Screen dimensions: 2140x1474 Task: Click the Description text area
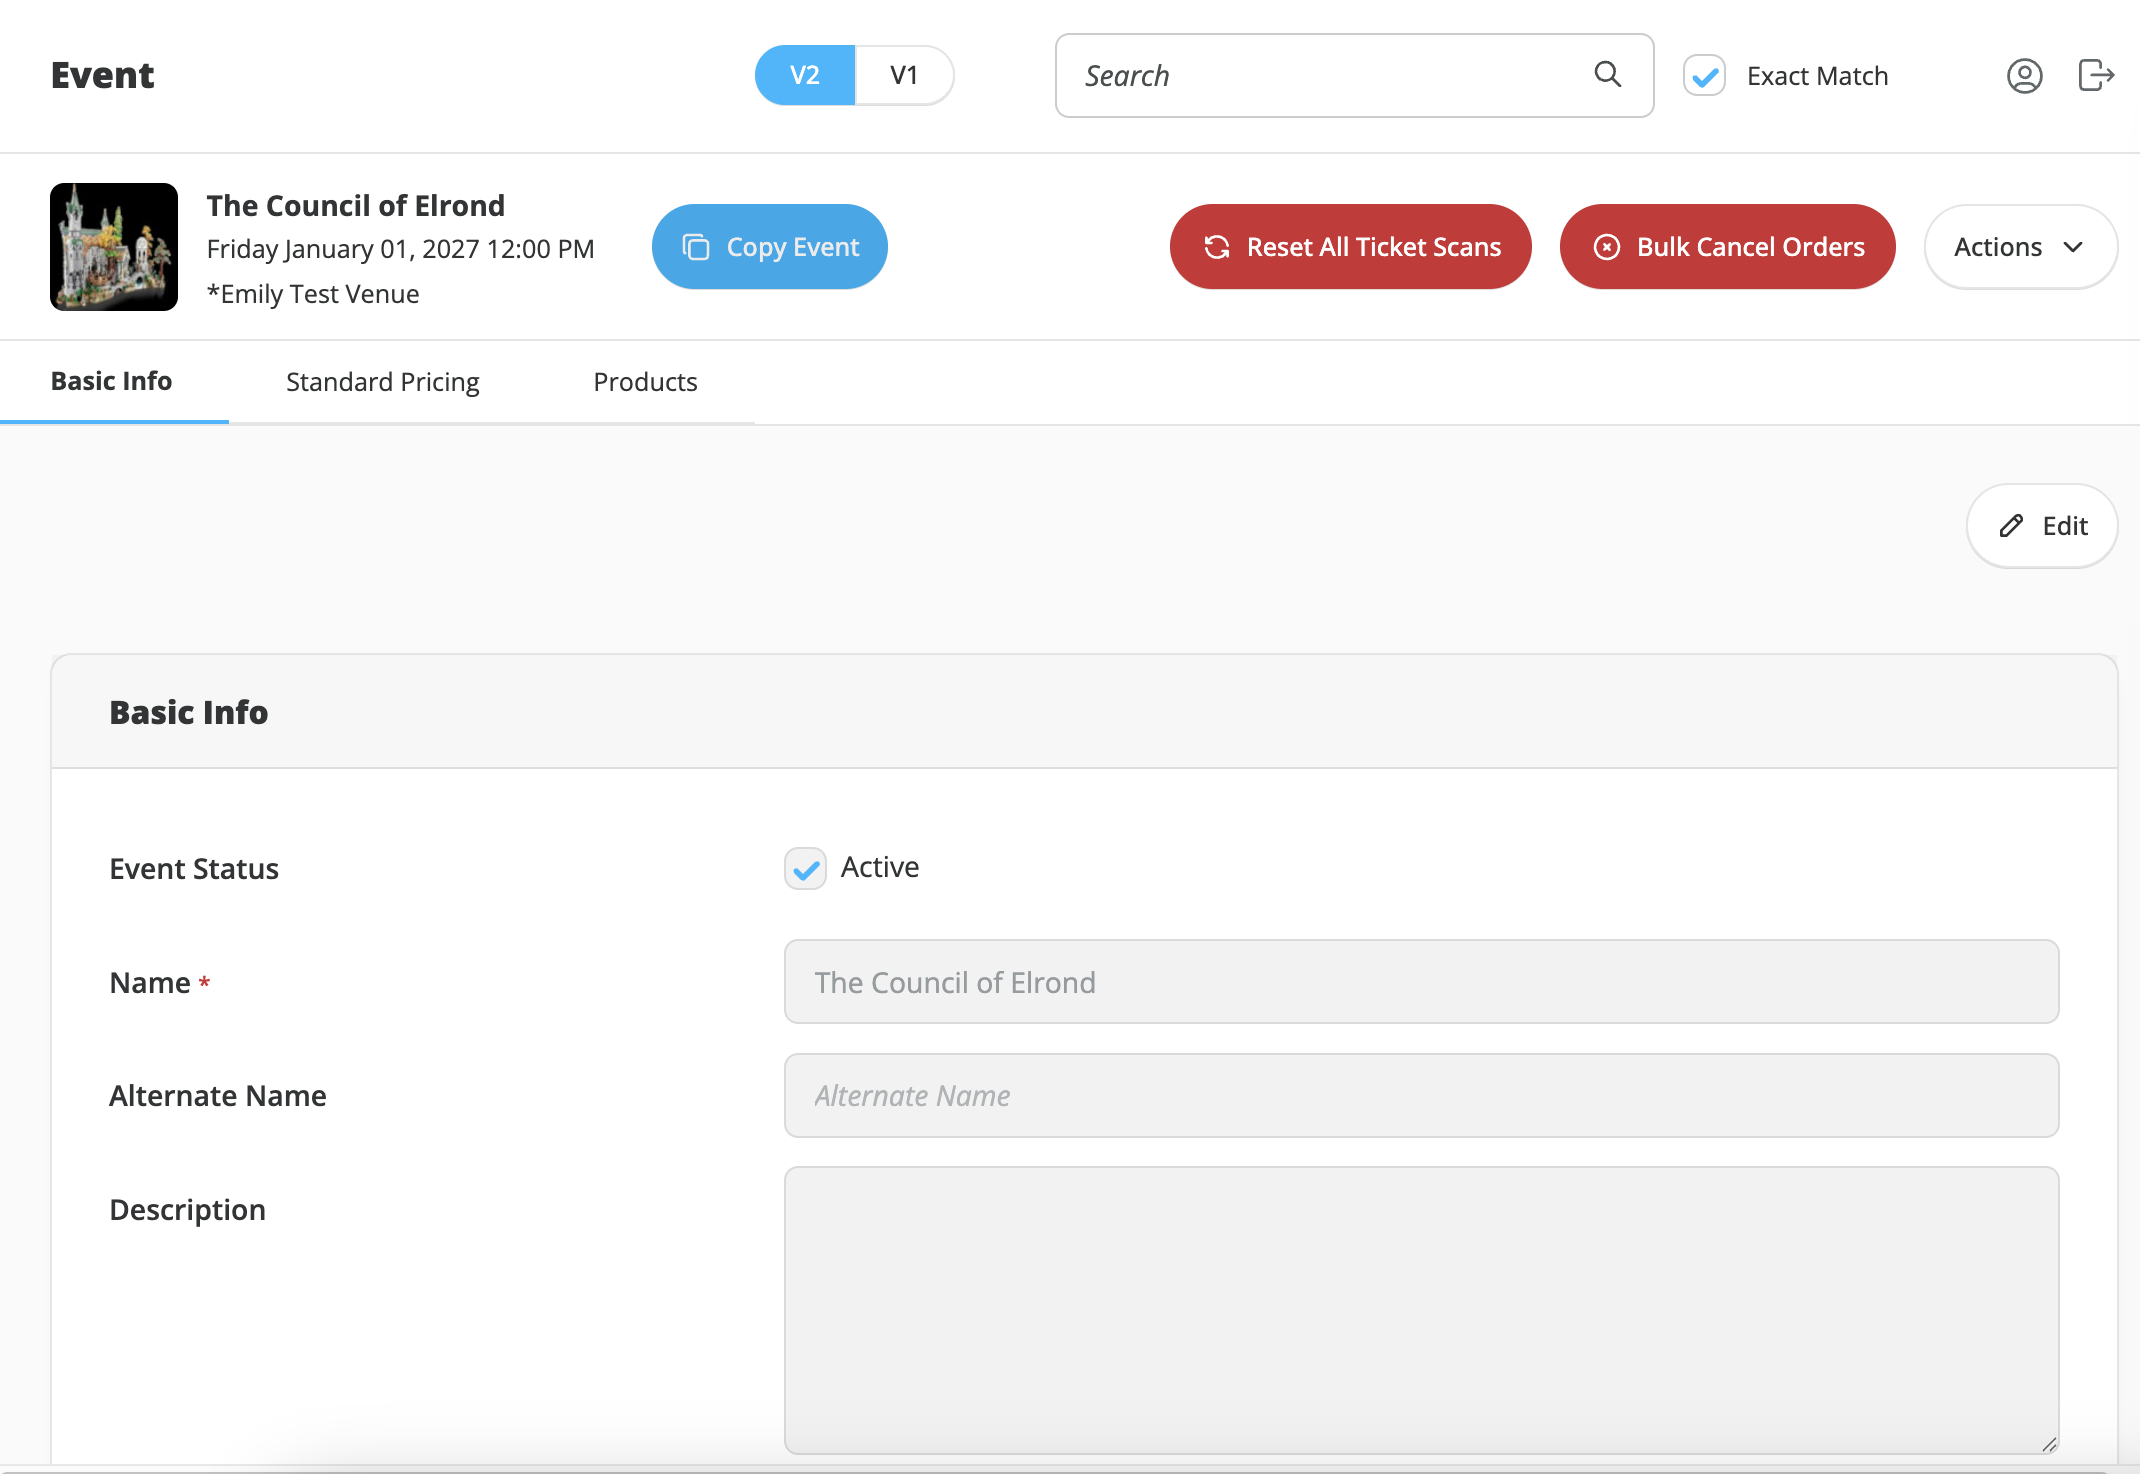point(1421,1310)
